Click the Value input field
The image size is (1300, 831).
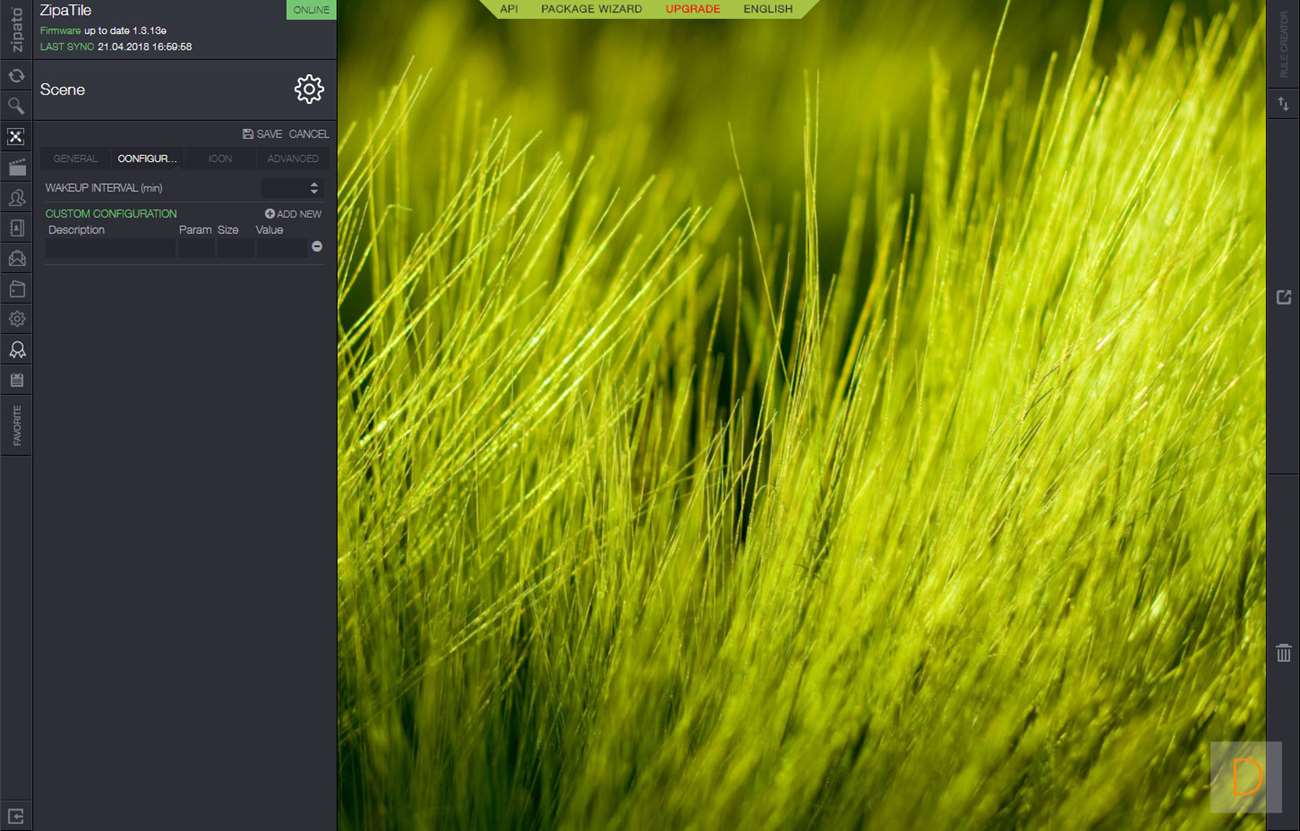(282, 247)
